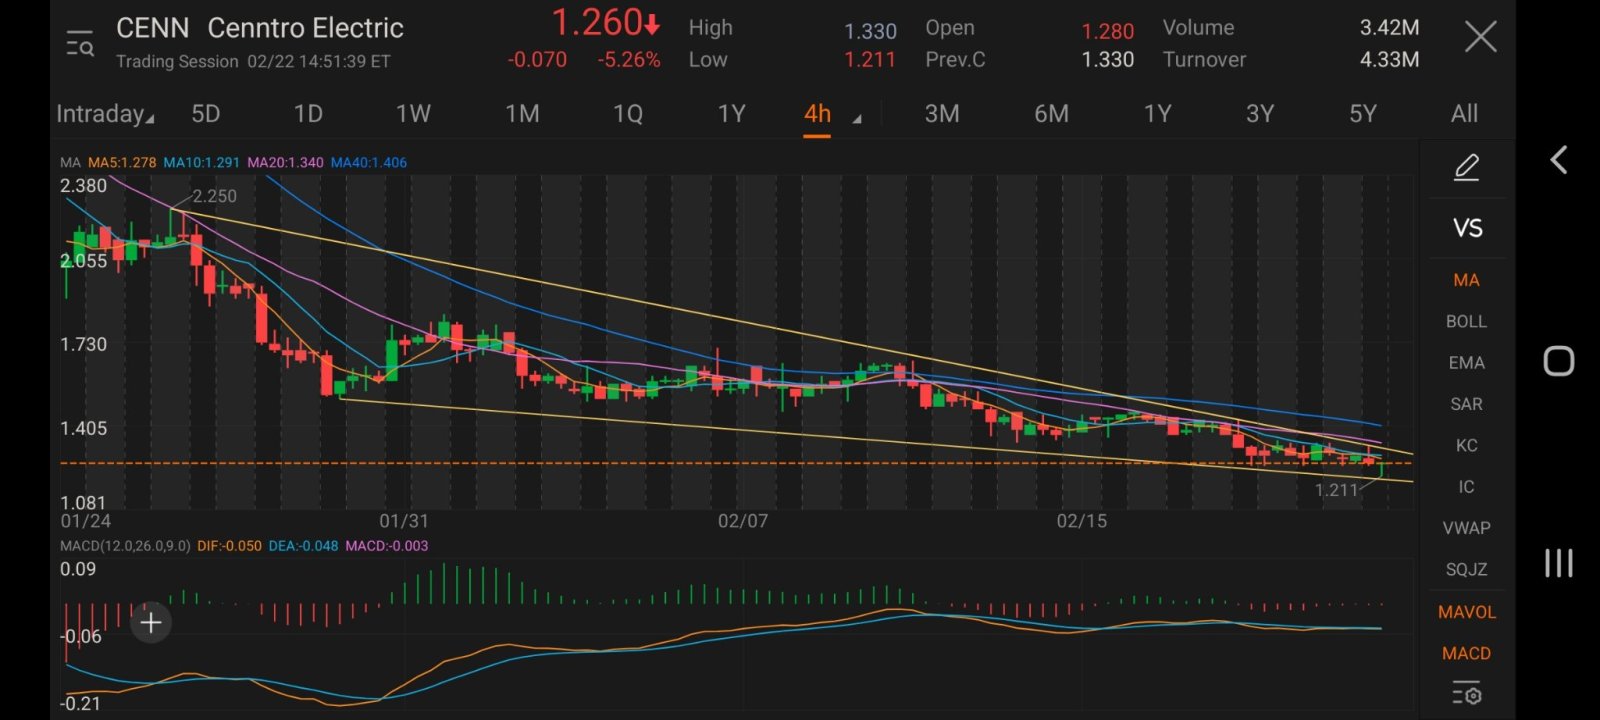Image resolution: width=1600 pixels, height=720 pixels.
Task: Select the drawing pencil tool
Action: point(1466,167)
